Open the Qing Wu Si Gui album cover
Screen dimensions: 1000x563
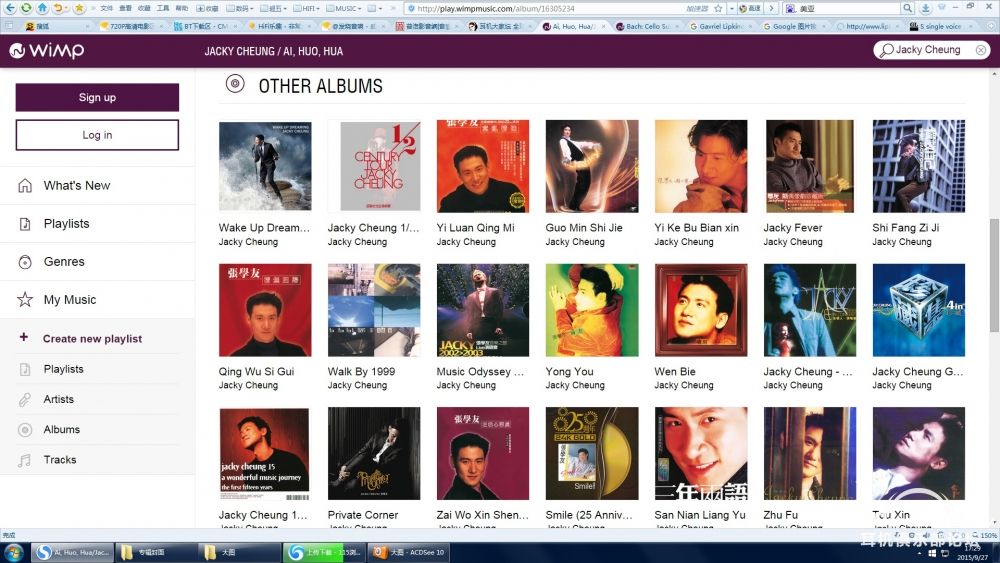click(265, 310)
